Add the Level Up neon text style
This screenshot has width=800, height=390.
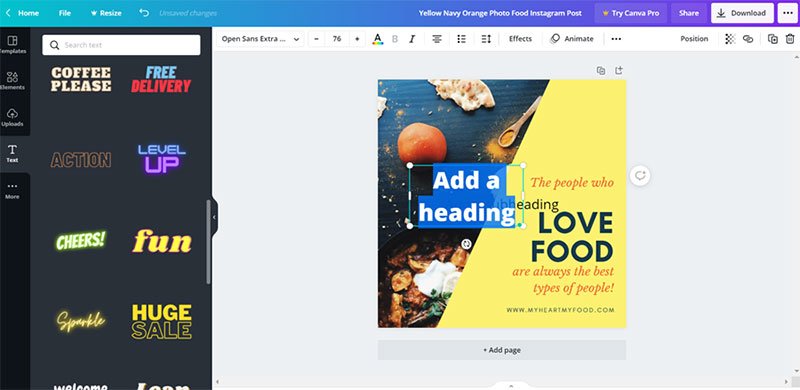[161, 159]
